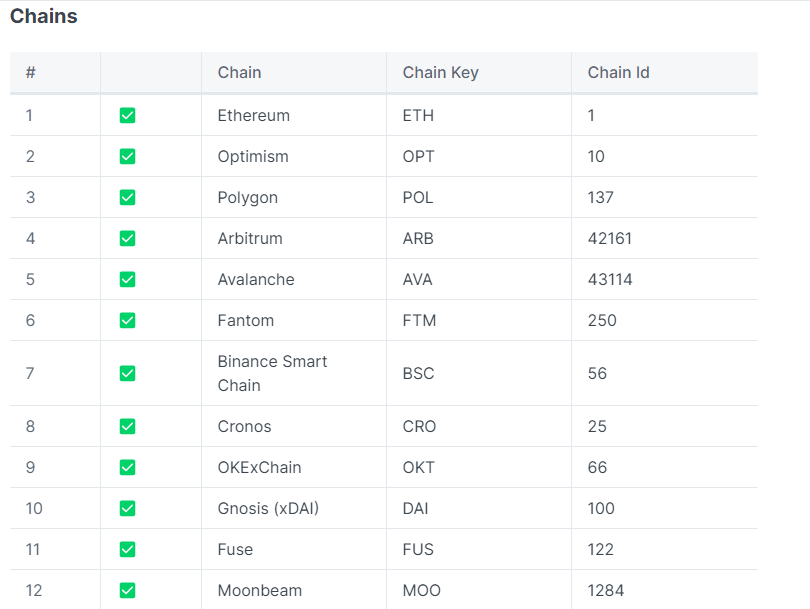Click the 43114 chain id cell
Viewport: 810px width, 609px height.
click(x=610, y=280)
